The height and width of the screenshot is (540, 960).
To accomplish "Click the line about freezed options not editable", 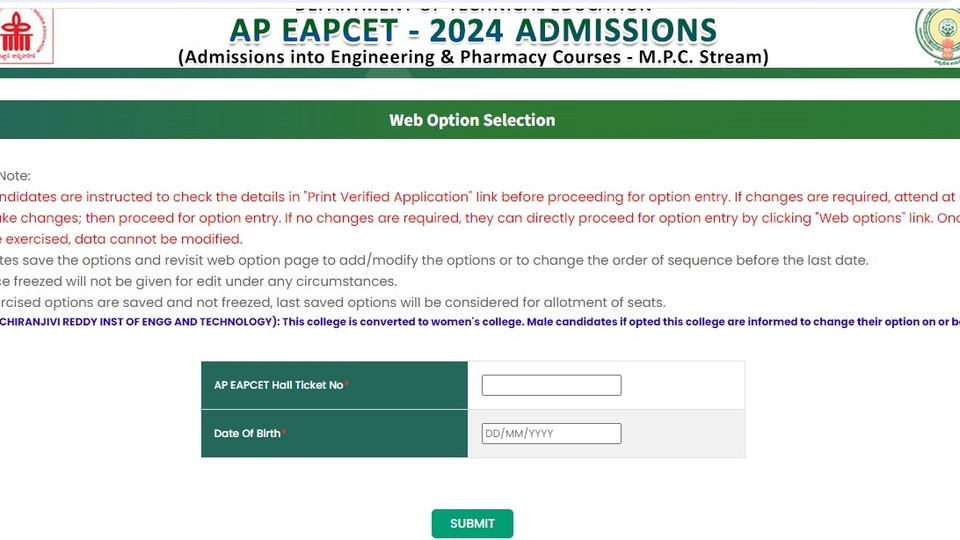I will point(198,282).
